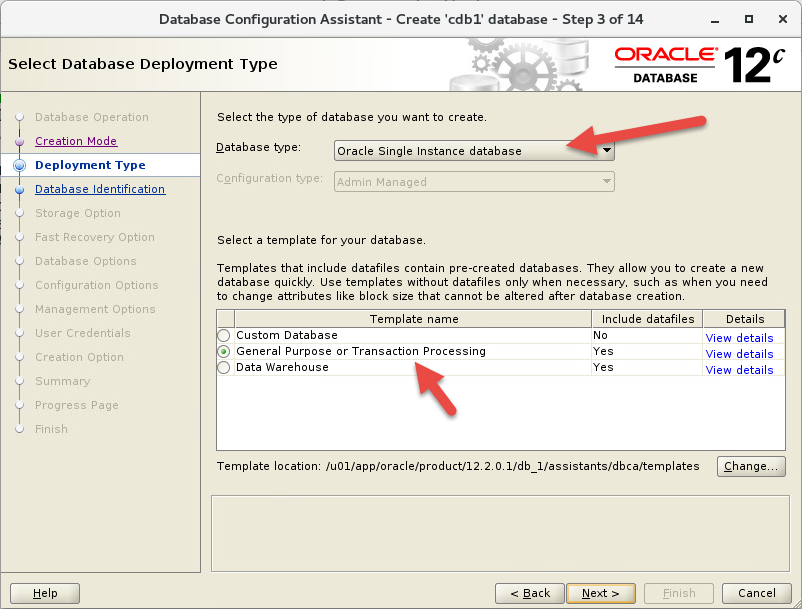Click the Finish button
802x609 pixels.
[x=679, y=593]
